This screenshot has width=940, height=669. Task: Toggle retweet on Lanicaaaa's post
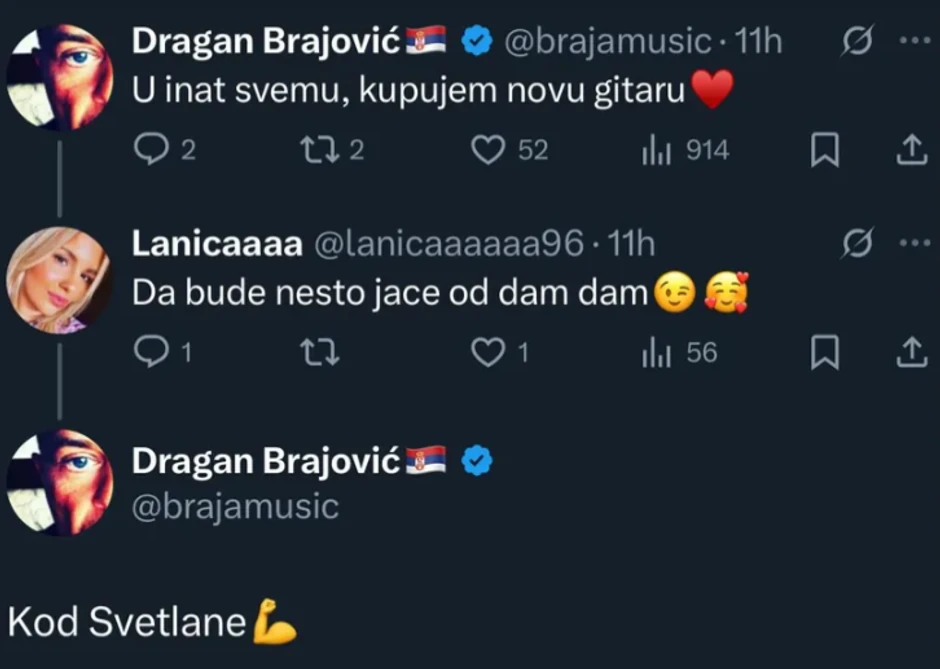[x=318, y=352]
